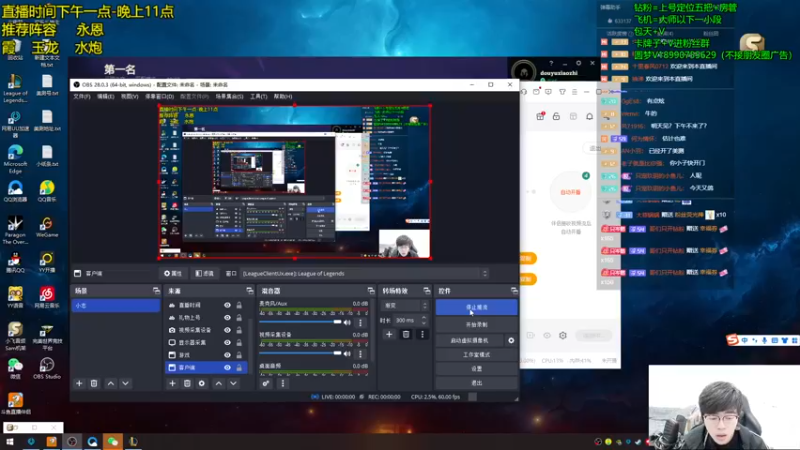Pop out the Sources dock panel
This screenshot has height=450, width=800.
[249, 291]
